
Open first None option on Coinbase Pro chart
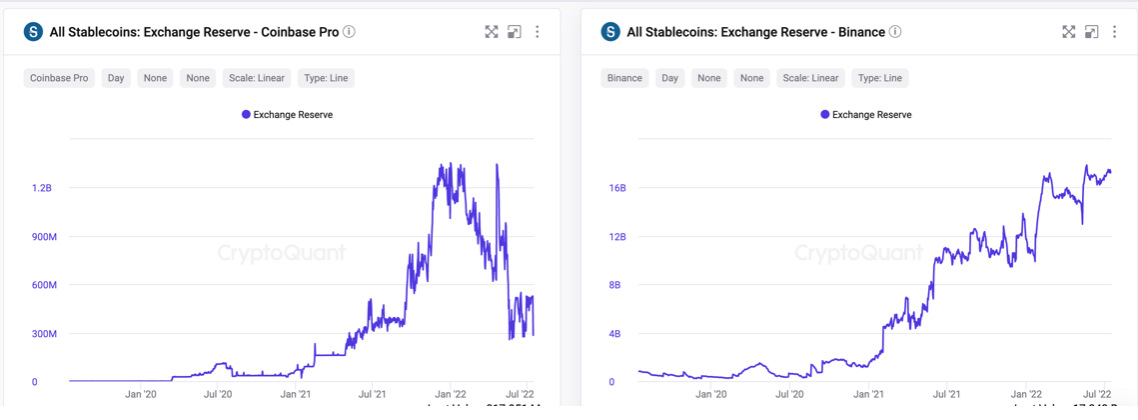point(155,78)
